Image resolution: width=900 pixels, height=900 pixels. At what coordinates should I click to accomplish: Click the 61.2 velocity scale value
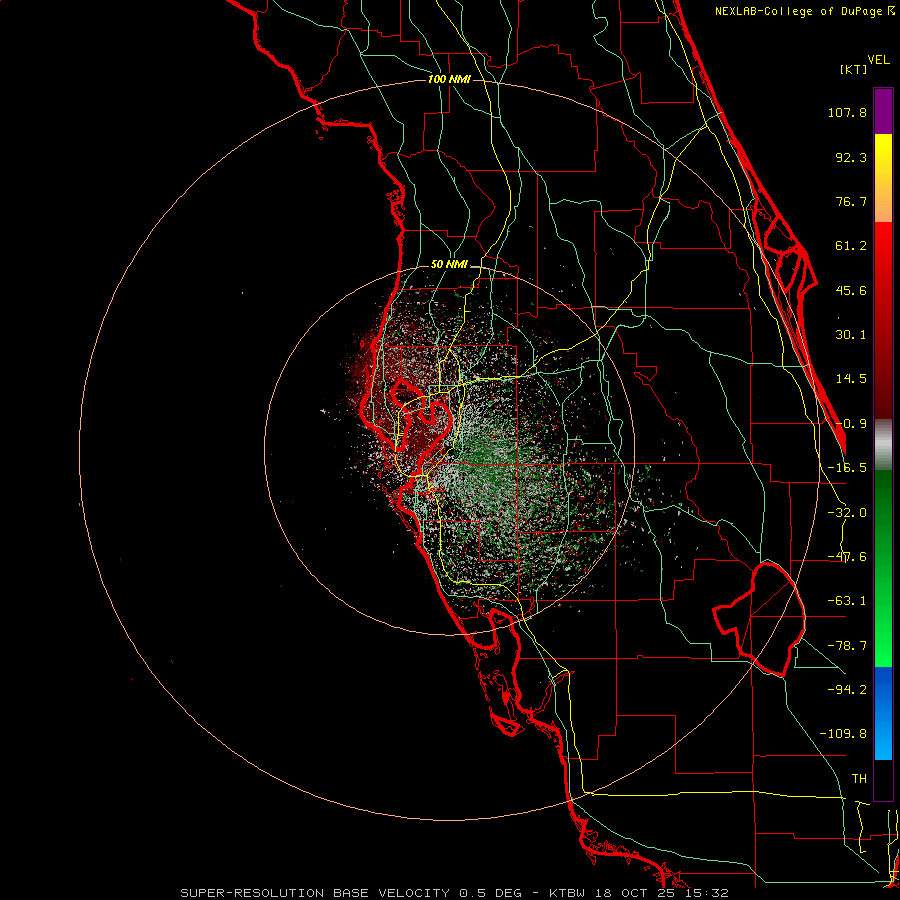851,246
